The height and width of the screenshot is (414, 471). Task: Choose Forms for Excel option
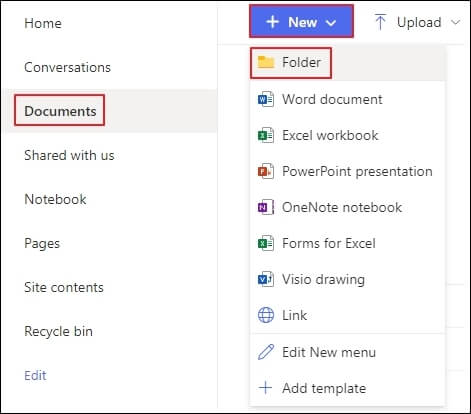pyautogui.click(x=347, y=243)
